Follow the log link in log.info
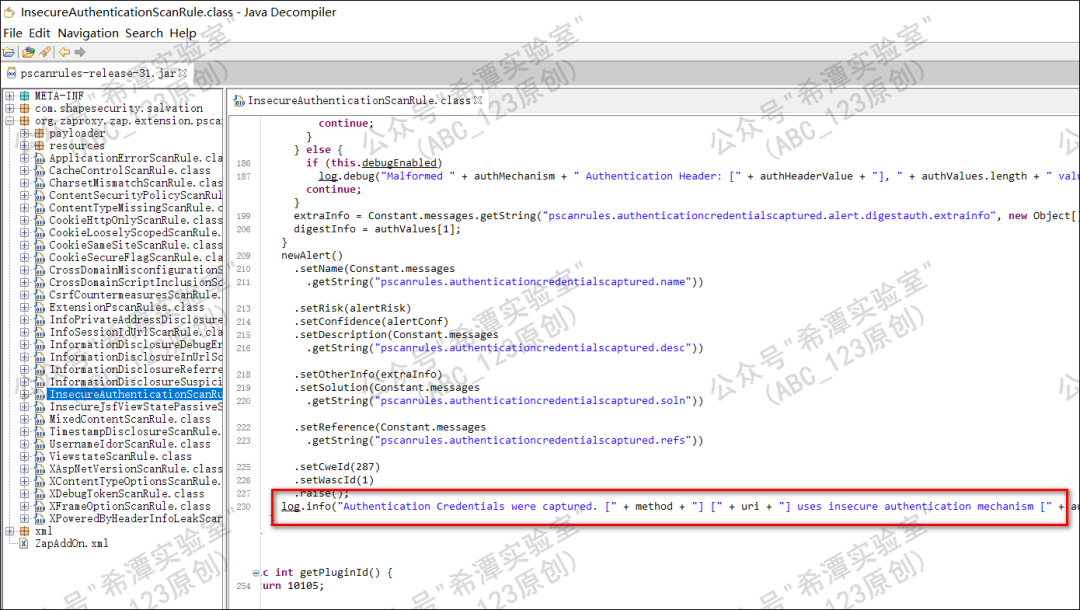Viewport: 1080px width, 610px height. 291,507
